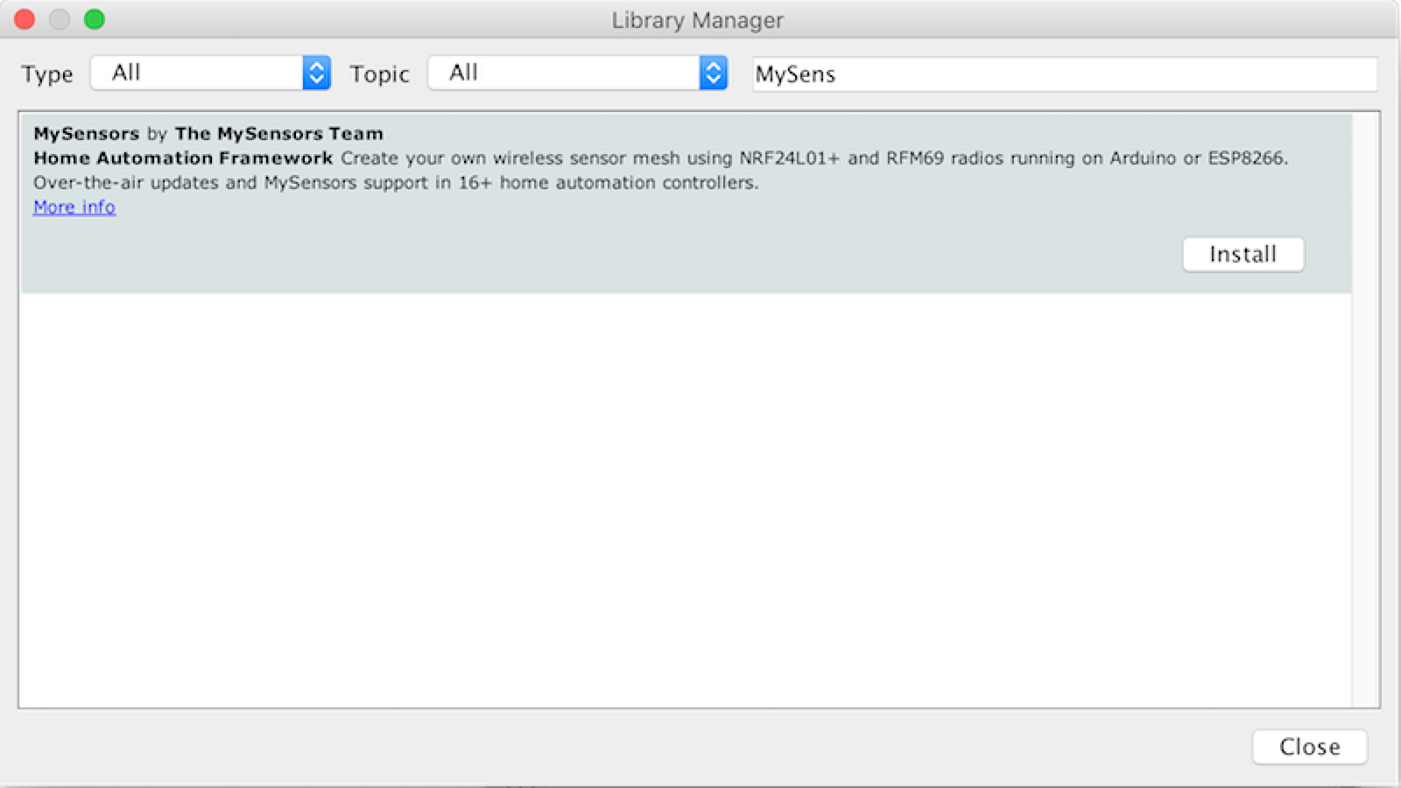The height and width of the screenshot is (788, 1401).
Task: Focus the library search field containing MySens
Action: coord(1065,74)
